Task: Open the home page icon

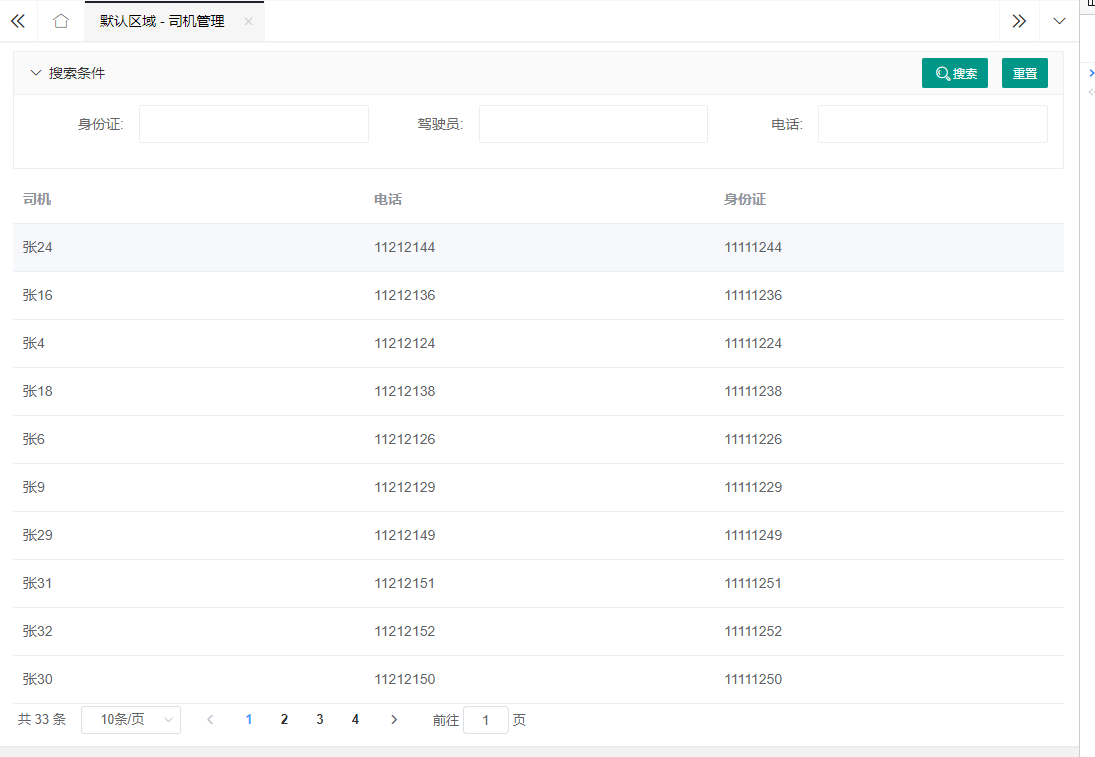Action: pos(60,20)
